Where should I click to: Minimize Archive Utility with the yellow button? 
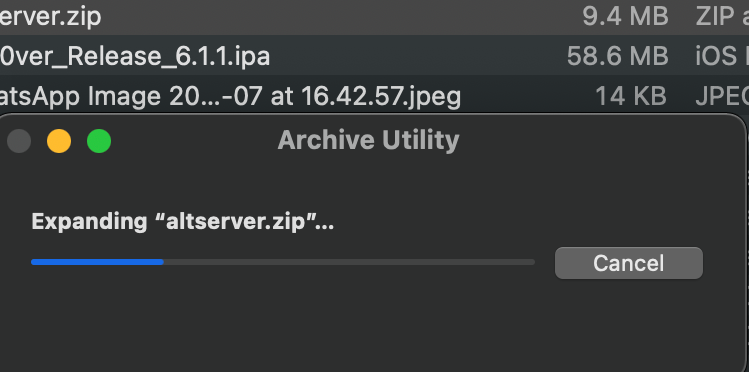point(59,141)
